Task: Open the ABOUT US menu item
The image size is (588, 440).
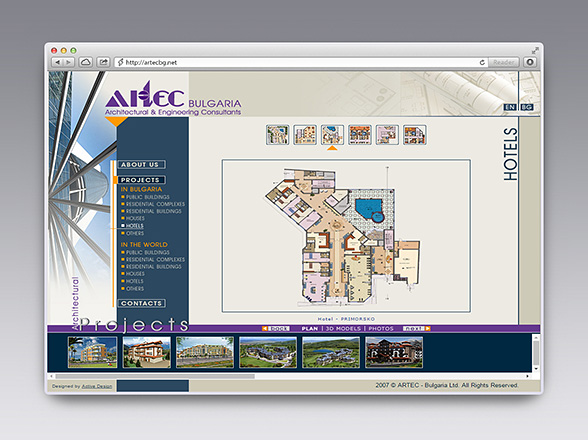Action: click(x=141, y=165)
